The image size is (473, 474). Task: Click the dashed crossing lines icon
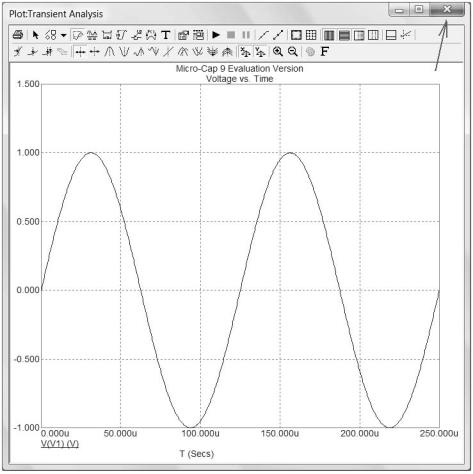click(x=406, y=35)
